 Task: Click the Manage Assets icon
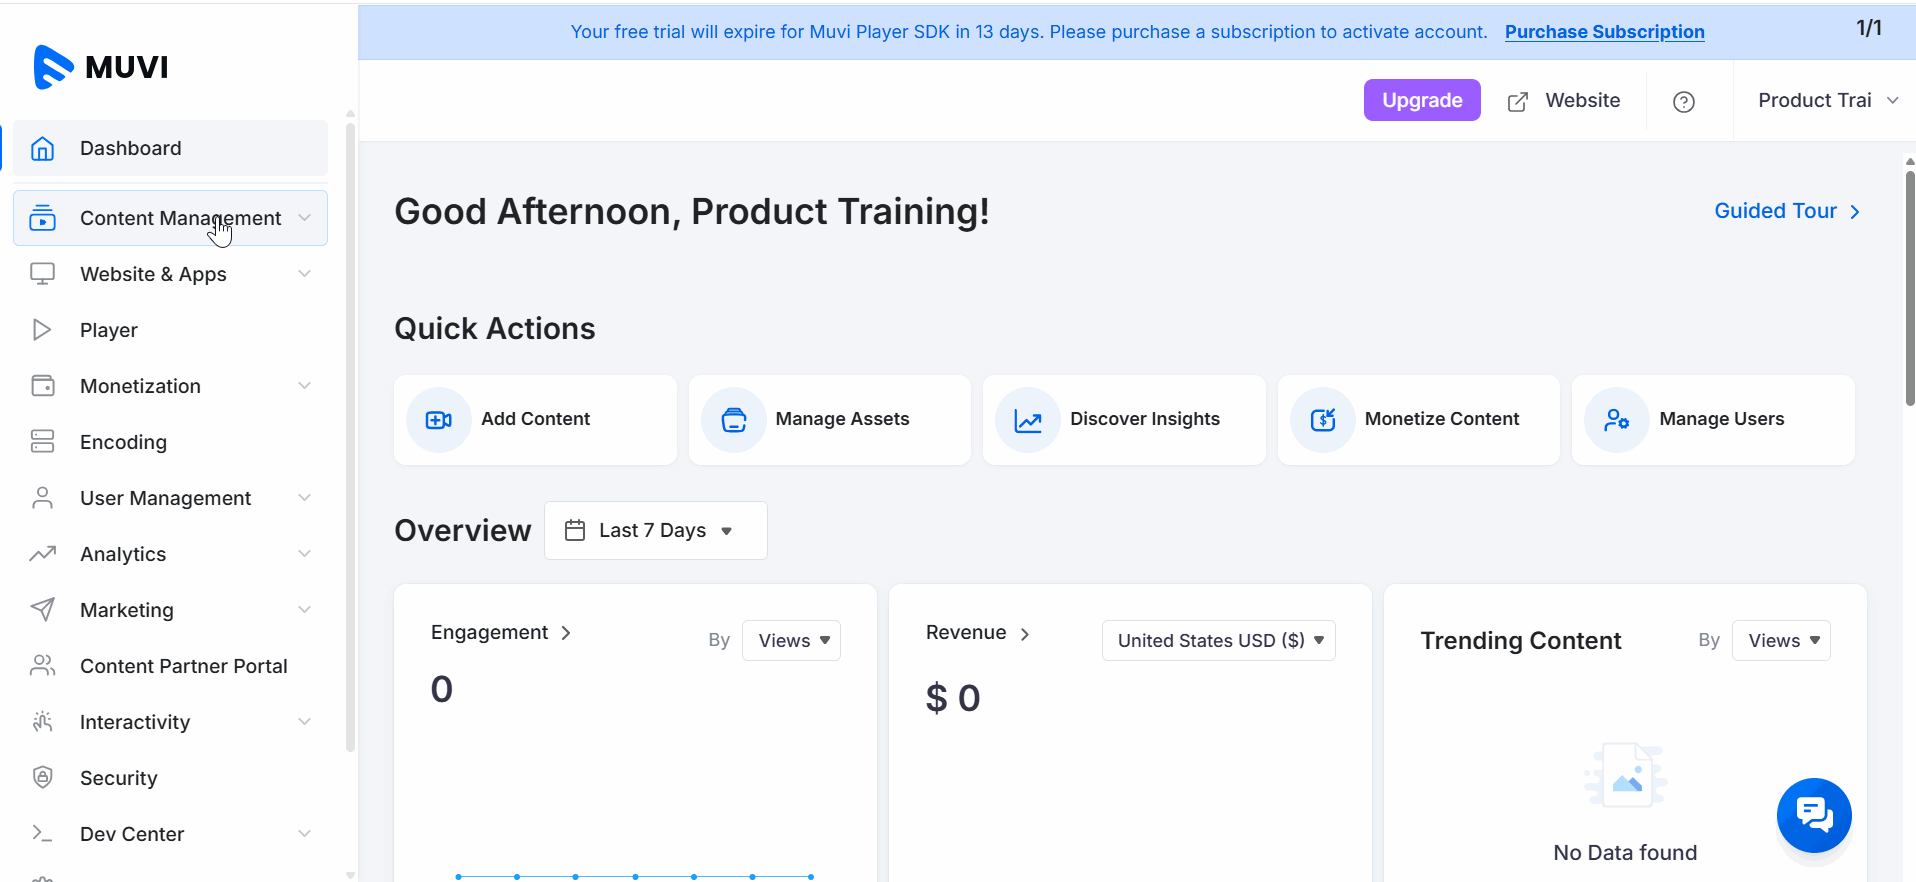click(x=733, y=420)
